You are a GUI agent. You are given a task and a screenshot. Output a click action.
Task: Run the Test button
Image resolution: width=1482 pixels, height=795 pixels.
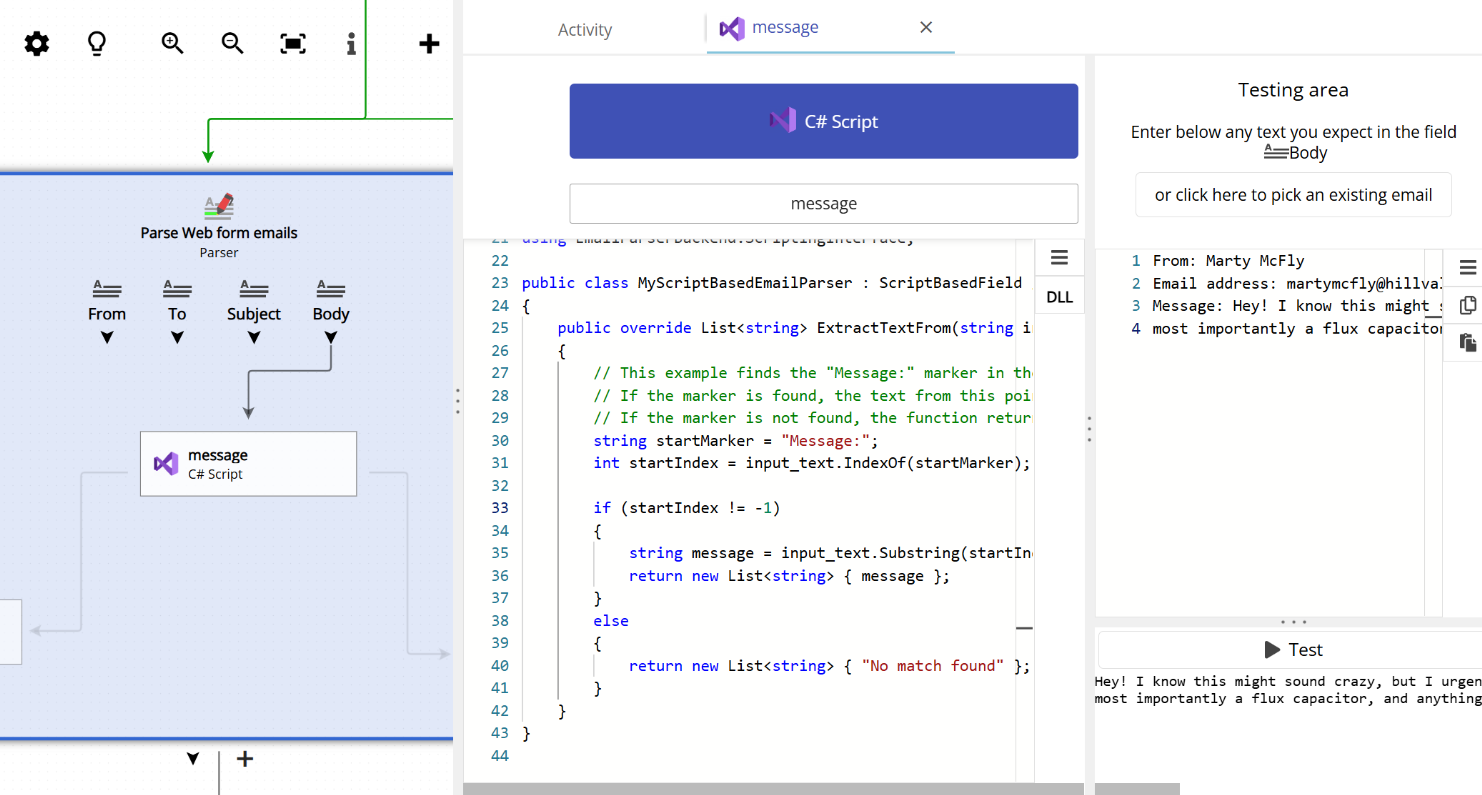tap(1293, 649)
